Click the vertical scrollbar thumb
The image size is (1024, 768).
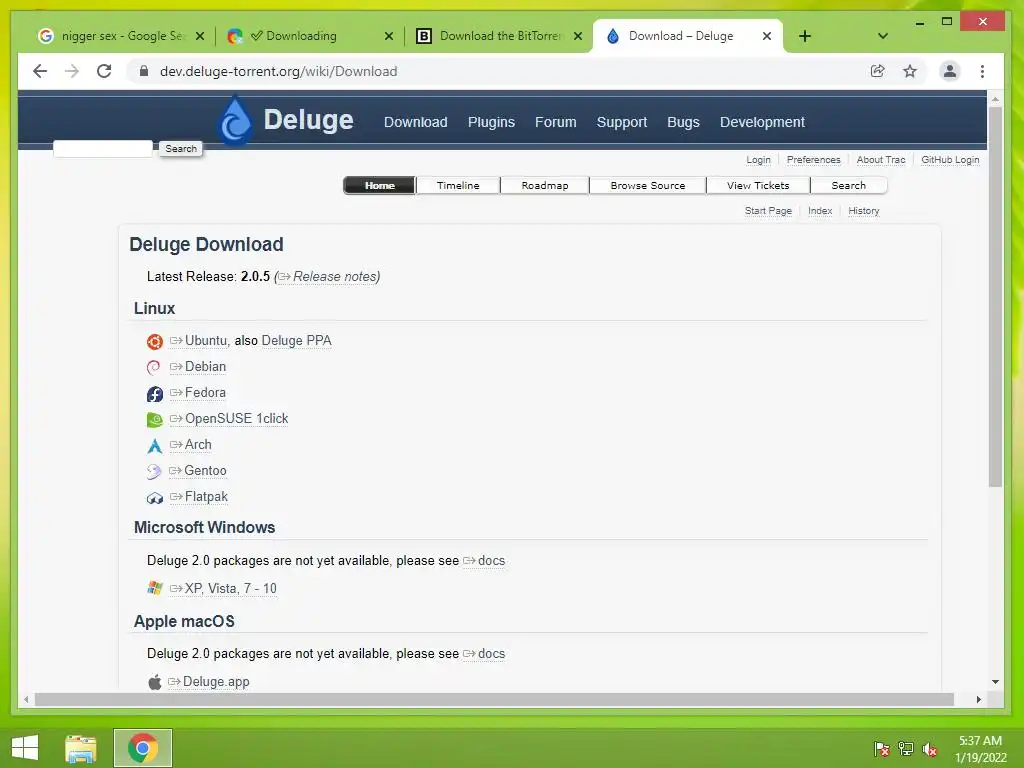tap(995, 297)
